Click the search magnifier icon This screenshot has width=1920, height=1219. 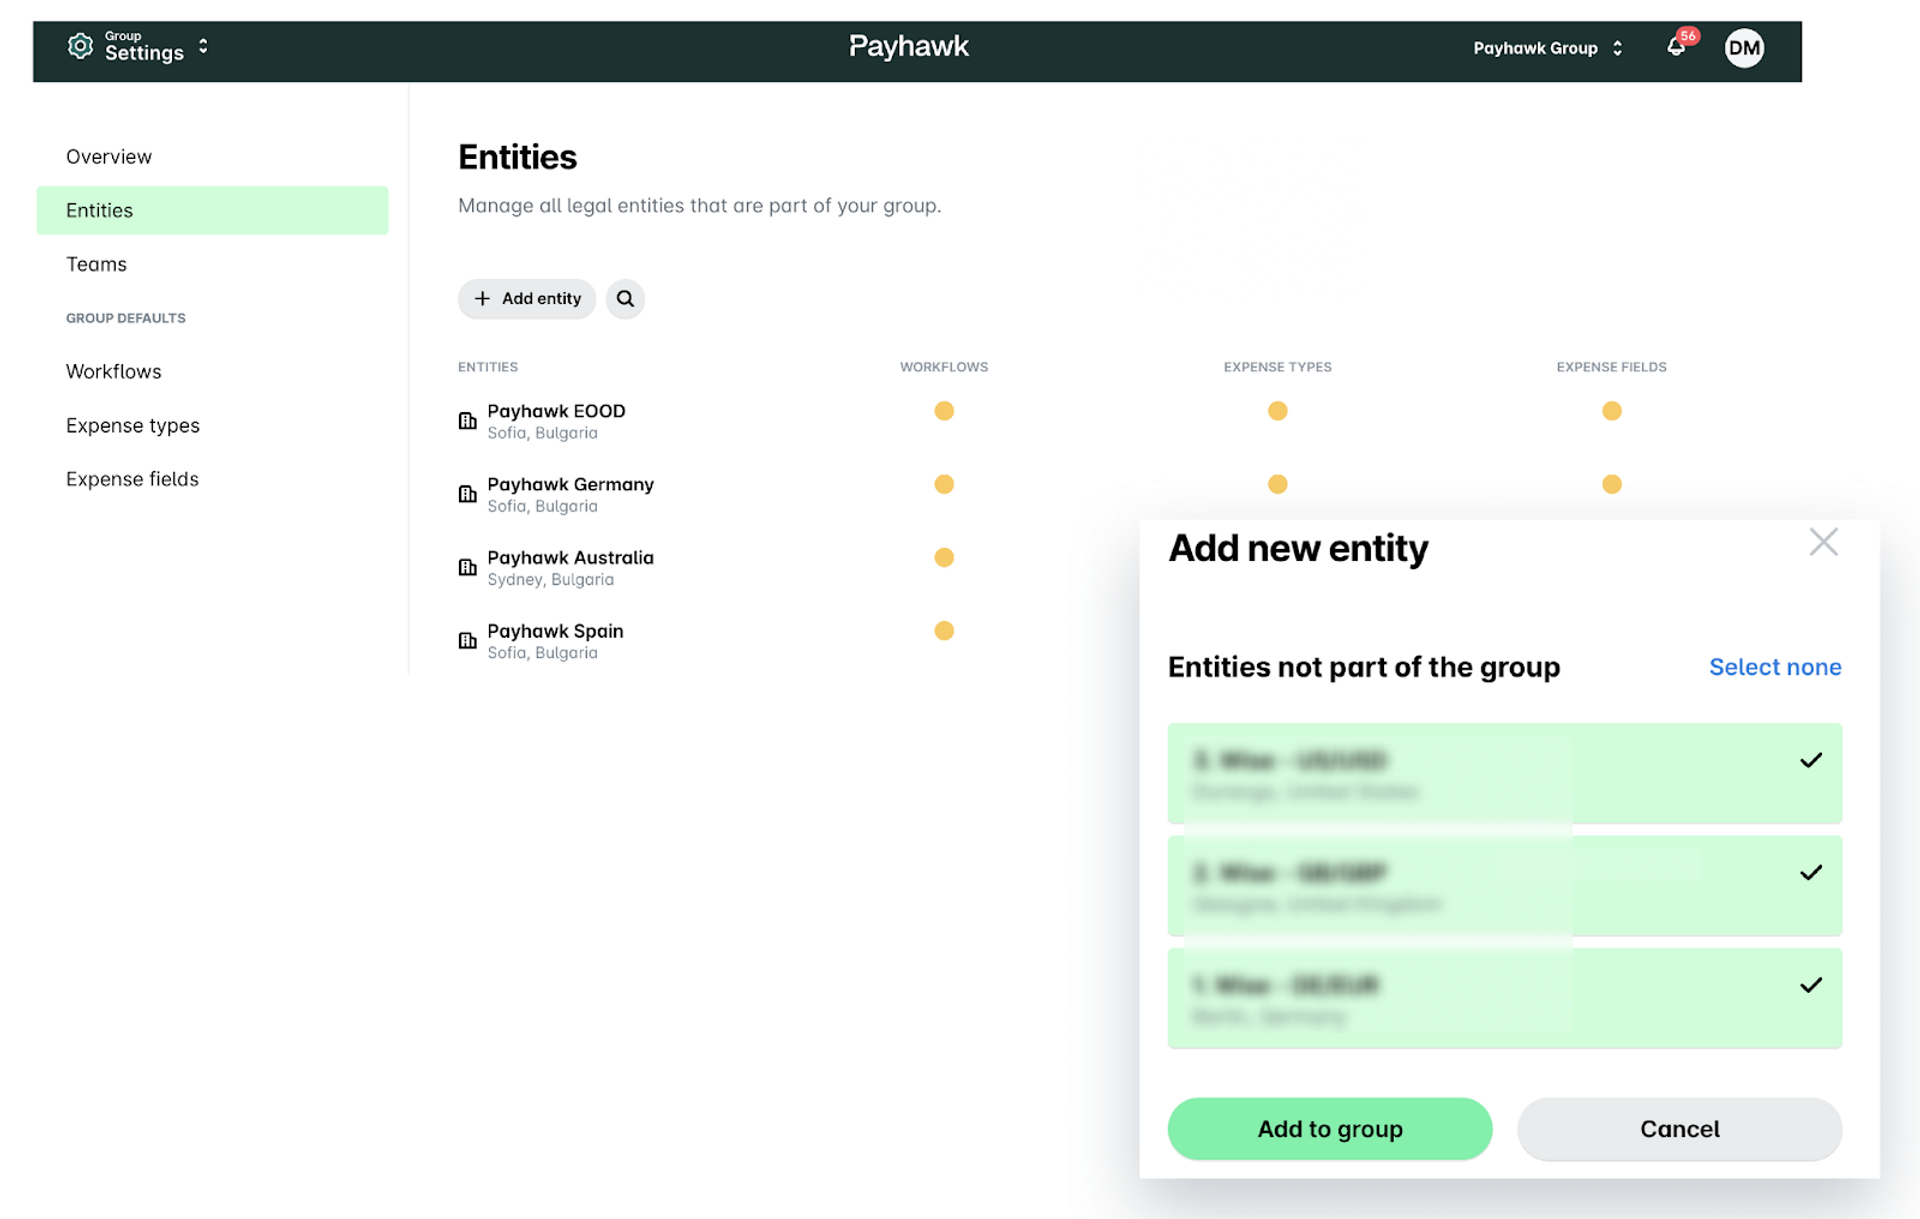point(625,299)
